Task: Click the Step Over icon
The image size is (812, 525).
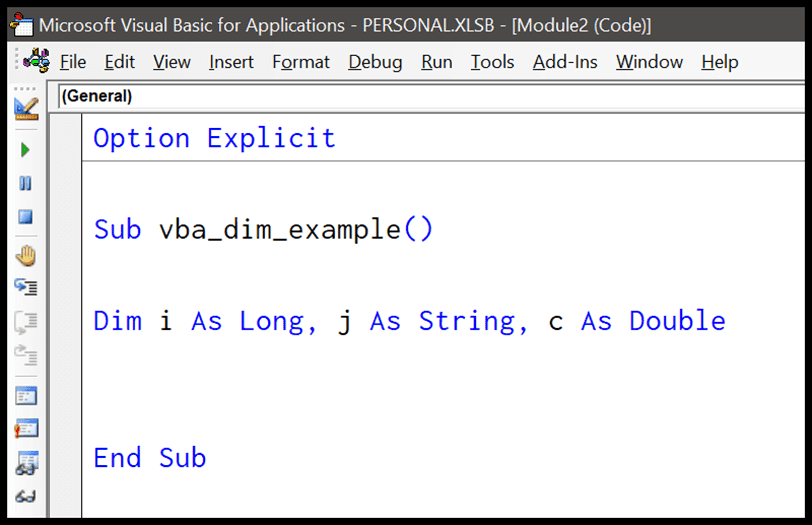Action: [x=26, y=322]
